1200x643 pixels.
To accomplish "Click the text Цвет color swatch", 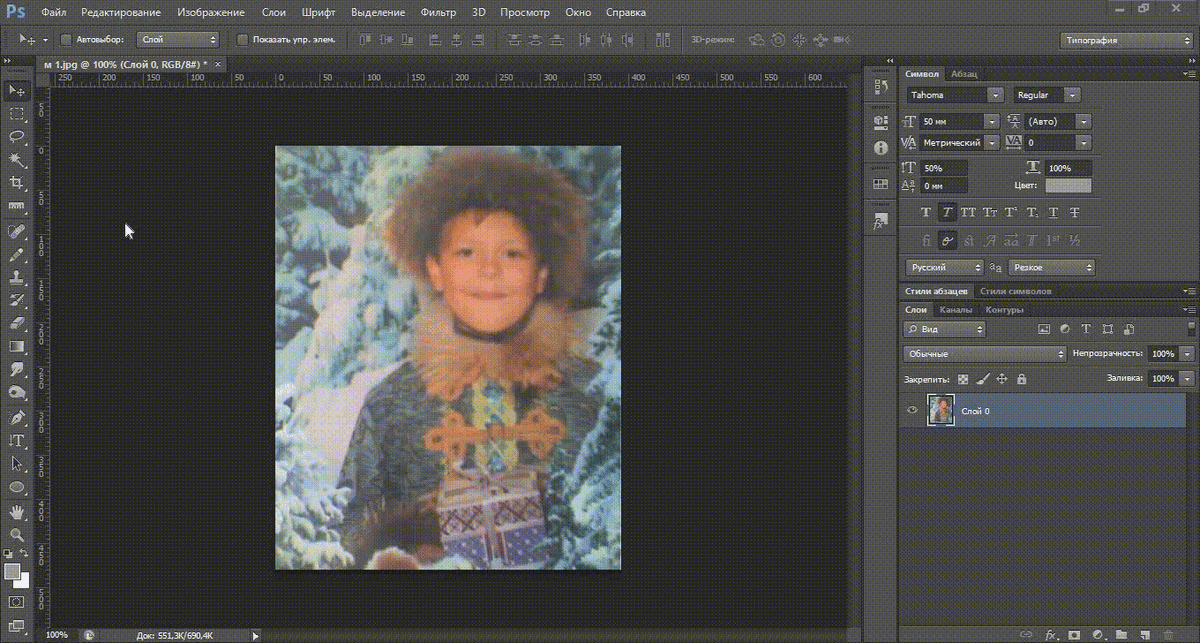I will point(1068,185).
